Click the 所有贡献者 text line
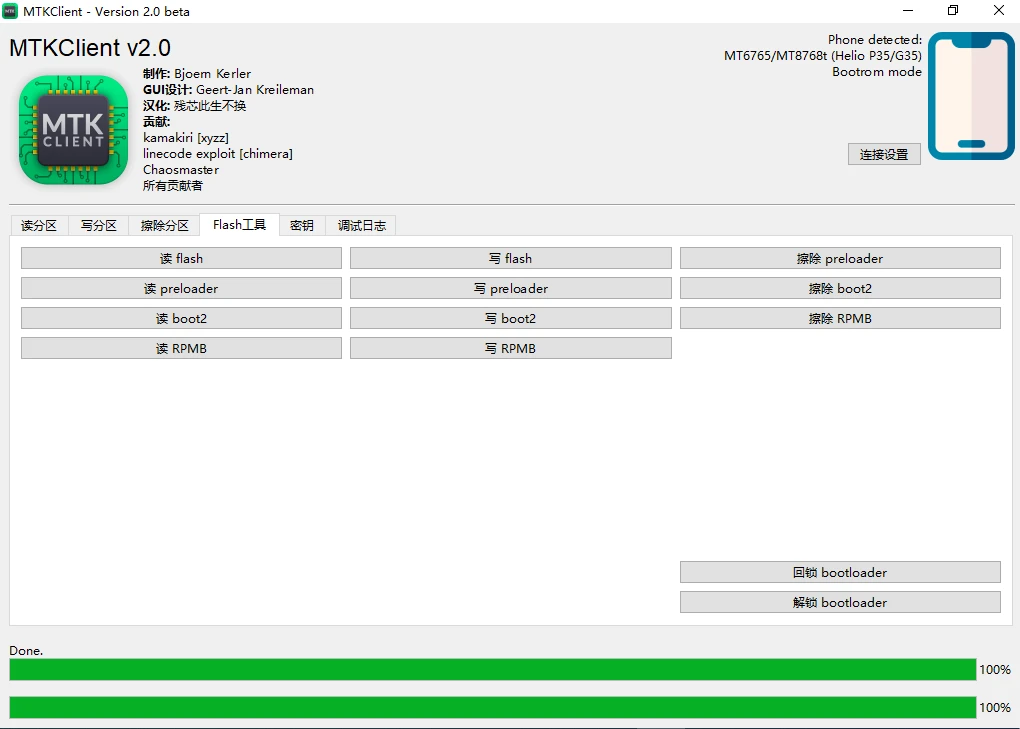1020x729 pixels. [172, 185]
